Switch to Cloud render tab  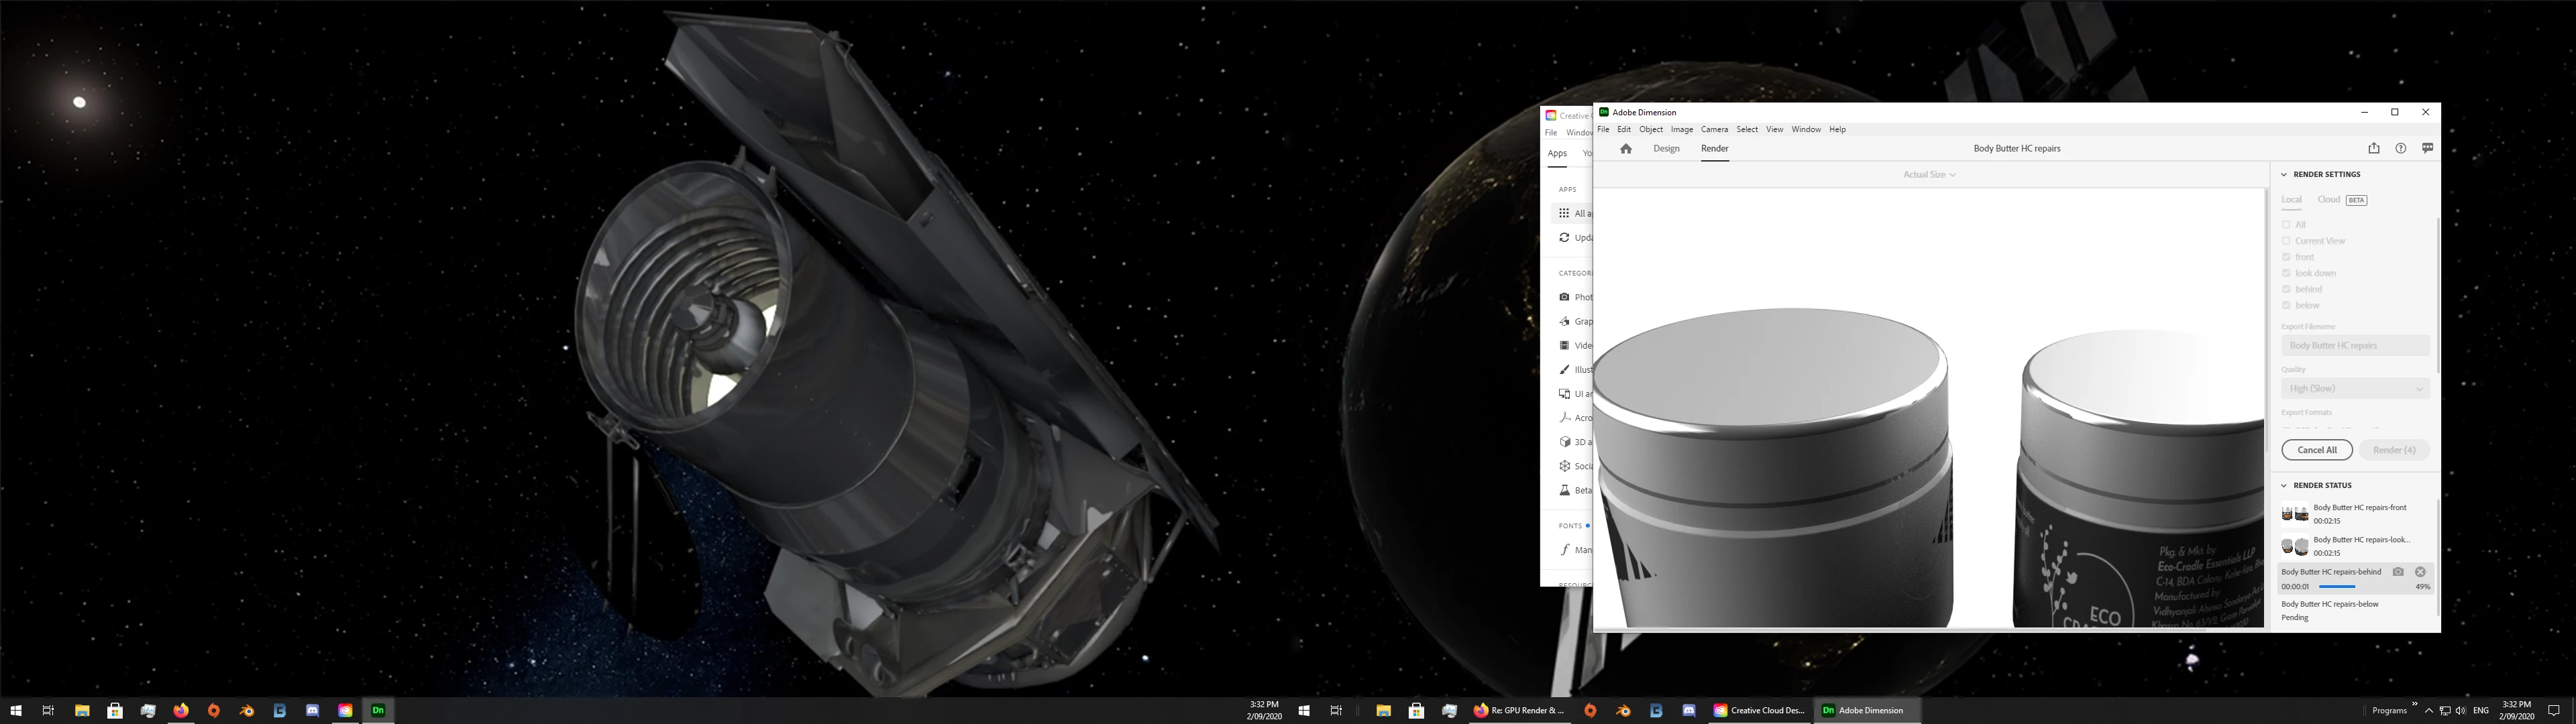(2329, 200)
